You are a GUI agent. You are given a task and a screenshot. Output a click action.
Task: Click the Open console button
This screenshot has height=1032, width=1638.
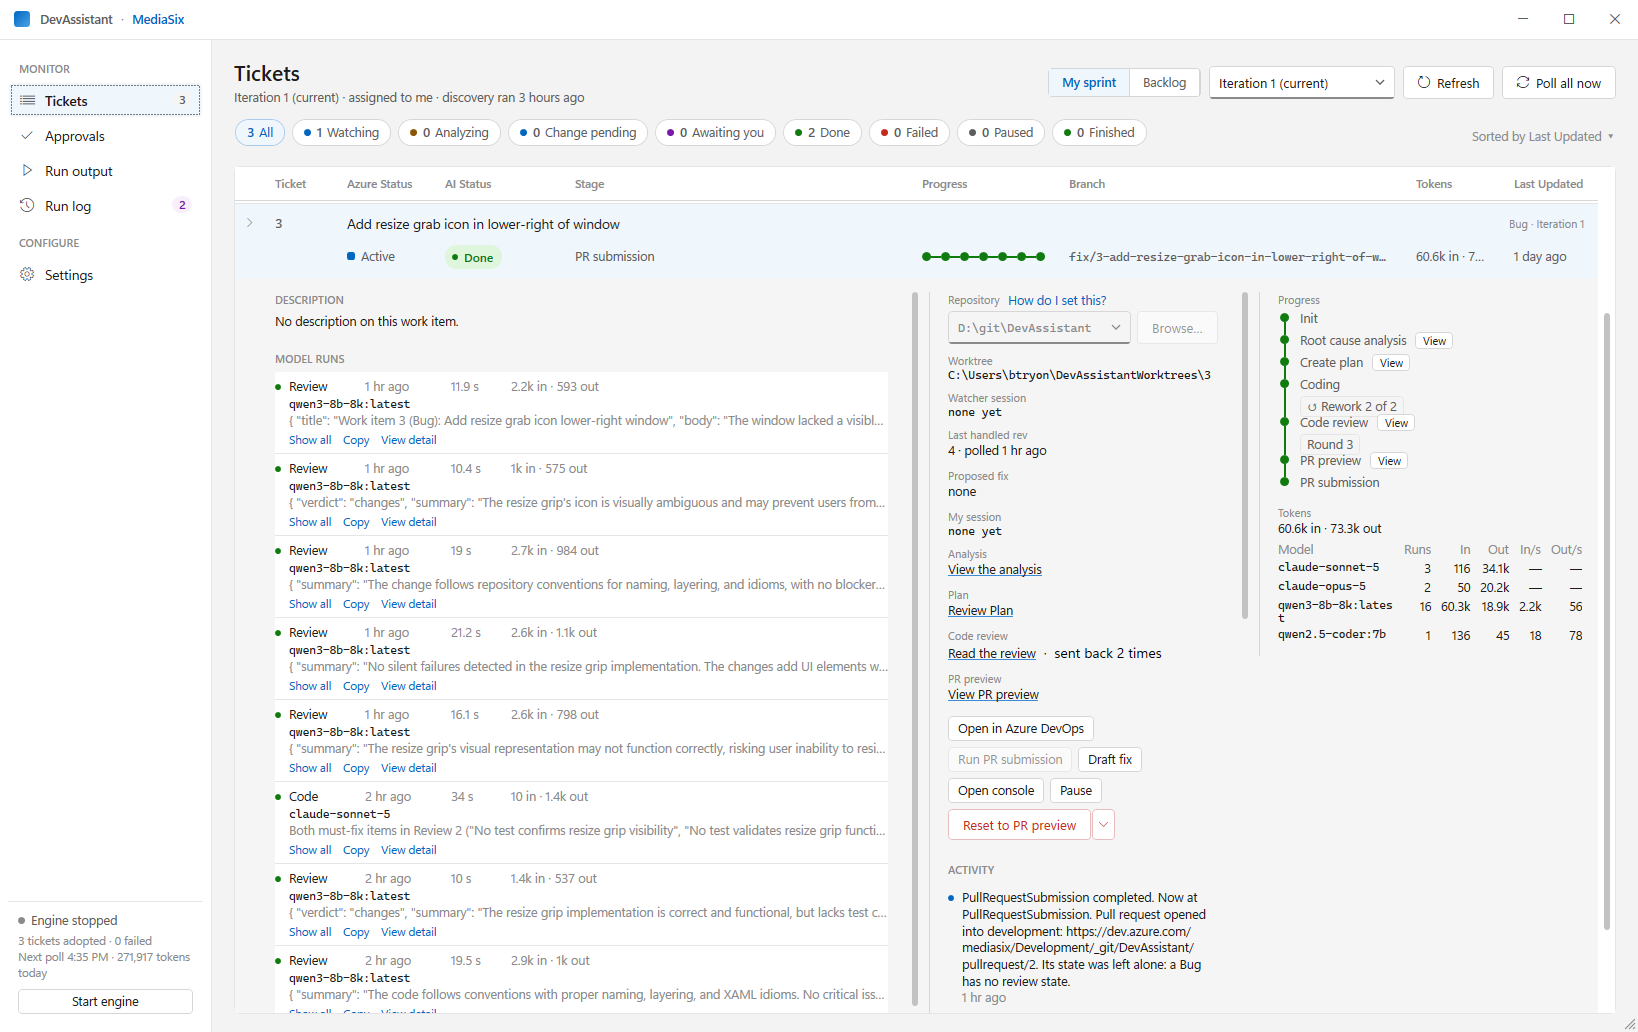coord(996,790)
